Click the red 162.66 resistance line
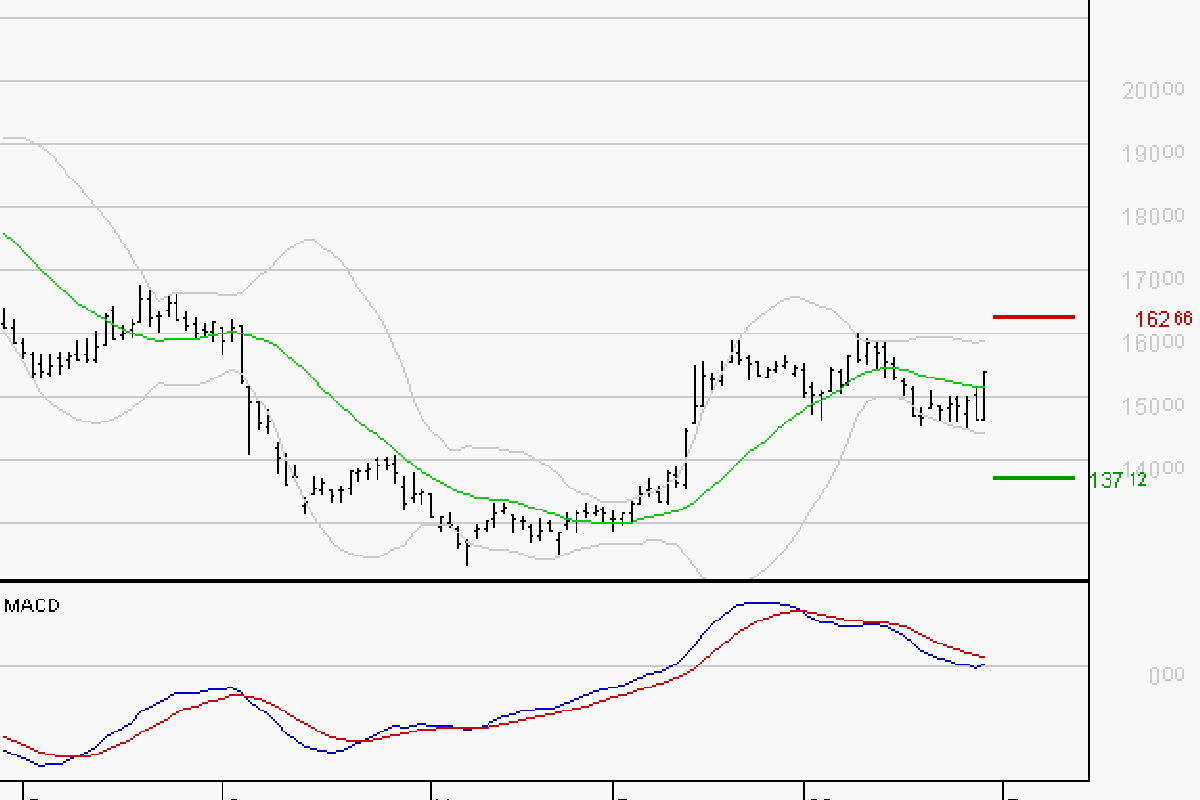1200x800 pixels. click(1033, 317)
